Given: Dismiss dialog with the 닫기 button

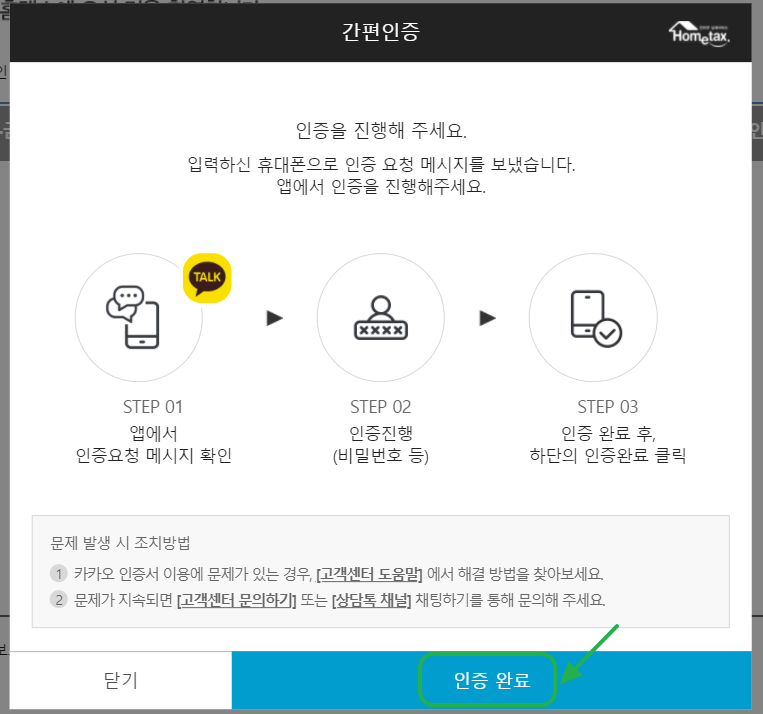Looking at the screenshot, I should (121, 680).
